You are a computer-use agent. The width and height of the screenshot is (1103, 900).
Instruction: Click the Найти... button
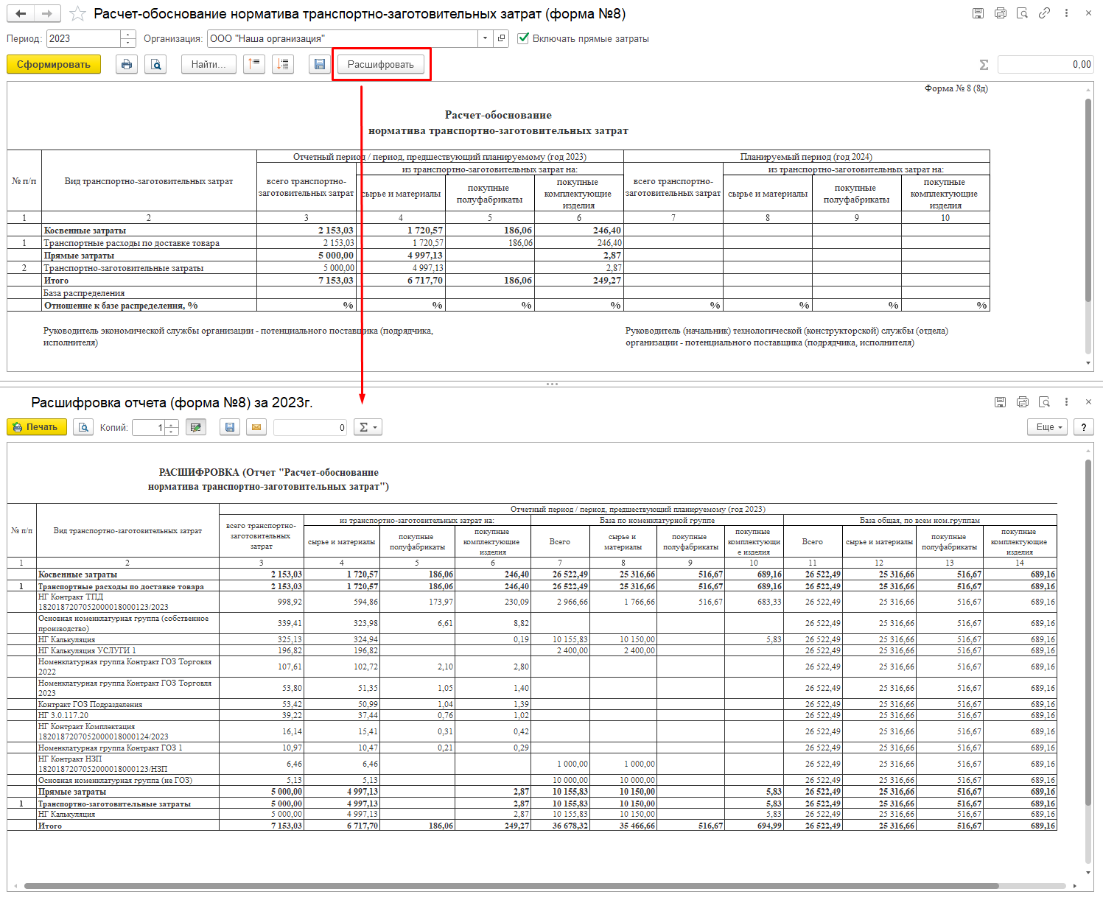(x=209, y=64)
